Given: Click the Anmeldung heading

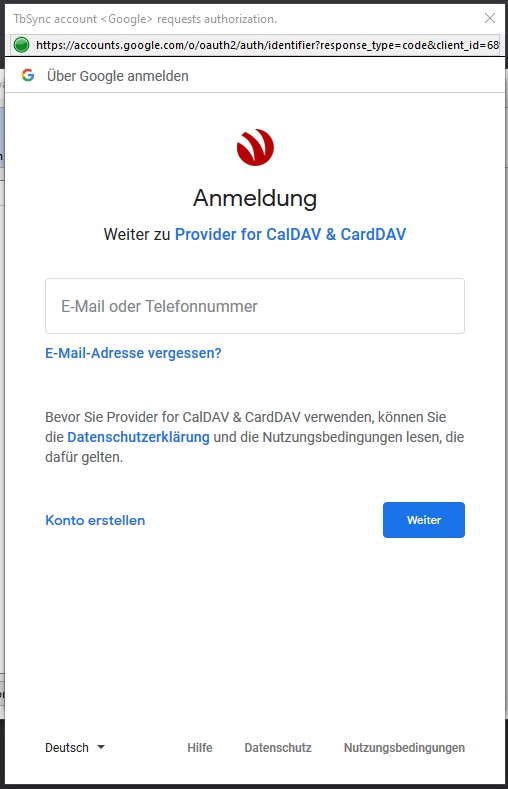Looking at the screenshot, I should pyautogui.click(x=255, y=198).
